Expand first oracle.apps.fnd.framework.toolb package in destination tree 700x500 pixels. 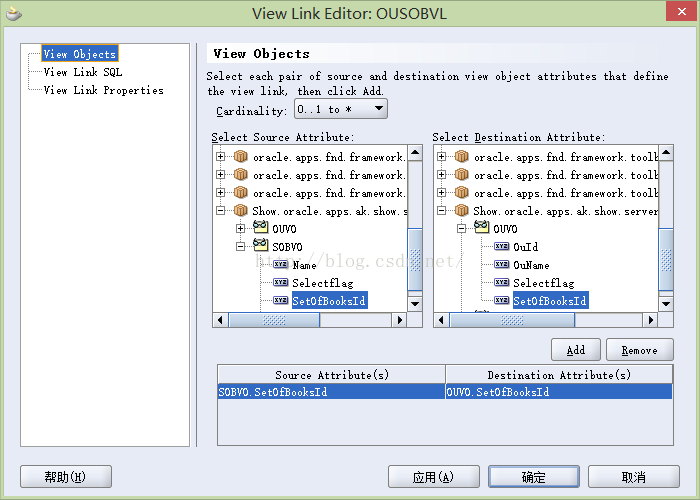pyautogui.click(x=442, y=156)
